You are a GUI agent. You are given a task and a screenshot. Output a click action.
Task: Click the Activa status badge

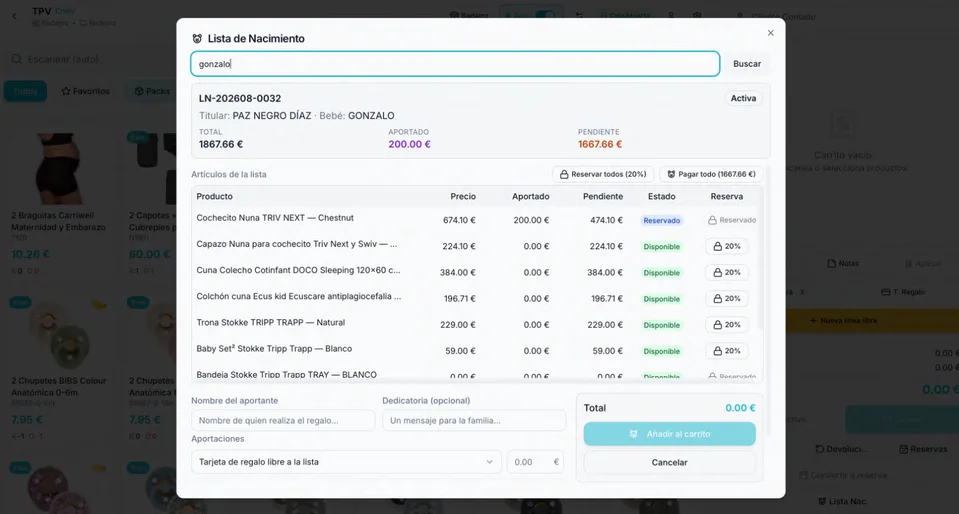pos(744,98)
